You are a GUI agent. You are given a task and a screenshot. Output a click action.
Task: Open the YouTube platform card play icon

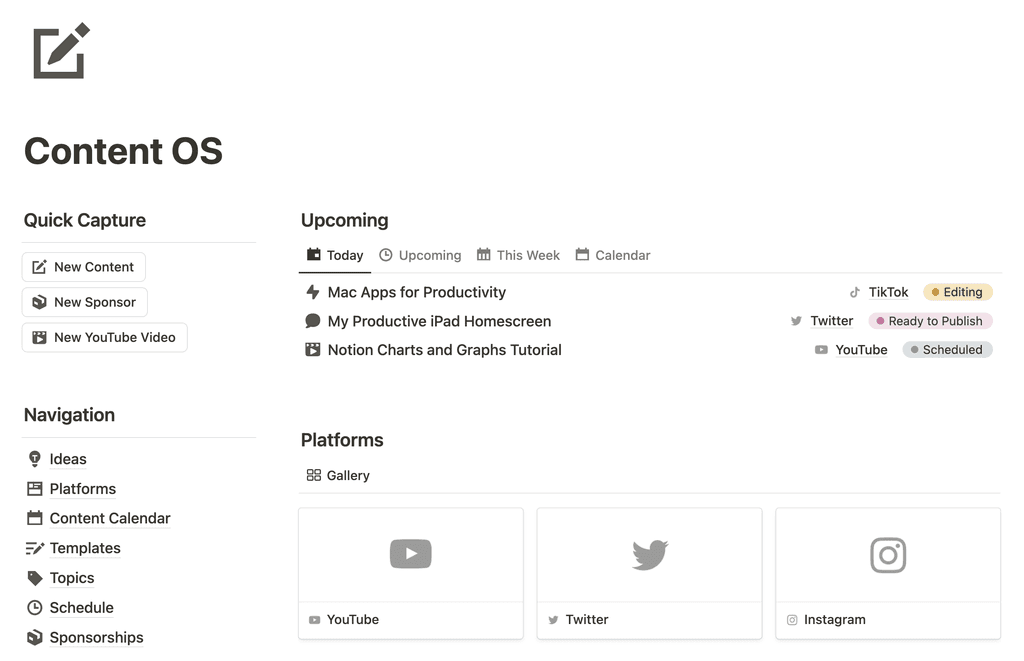coord(410,553)
